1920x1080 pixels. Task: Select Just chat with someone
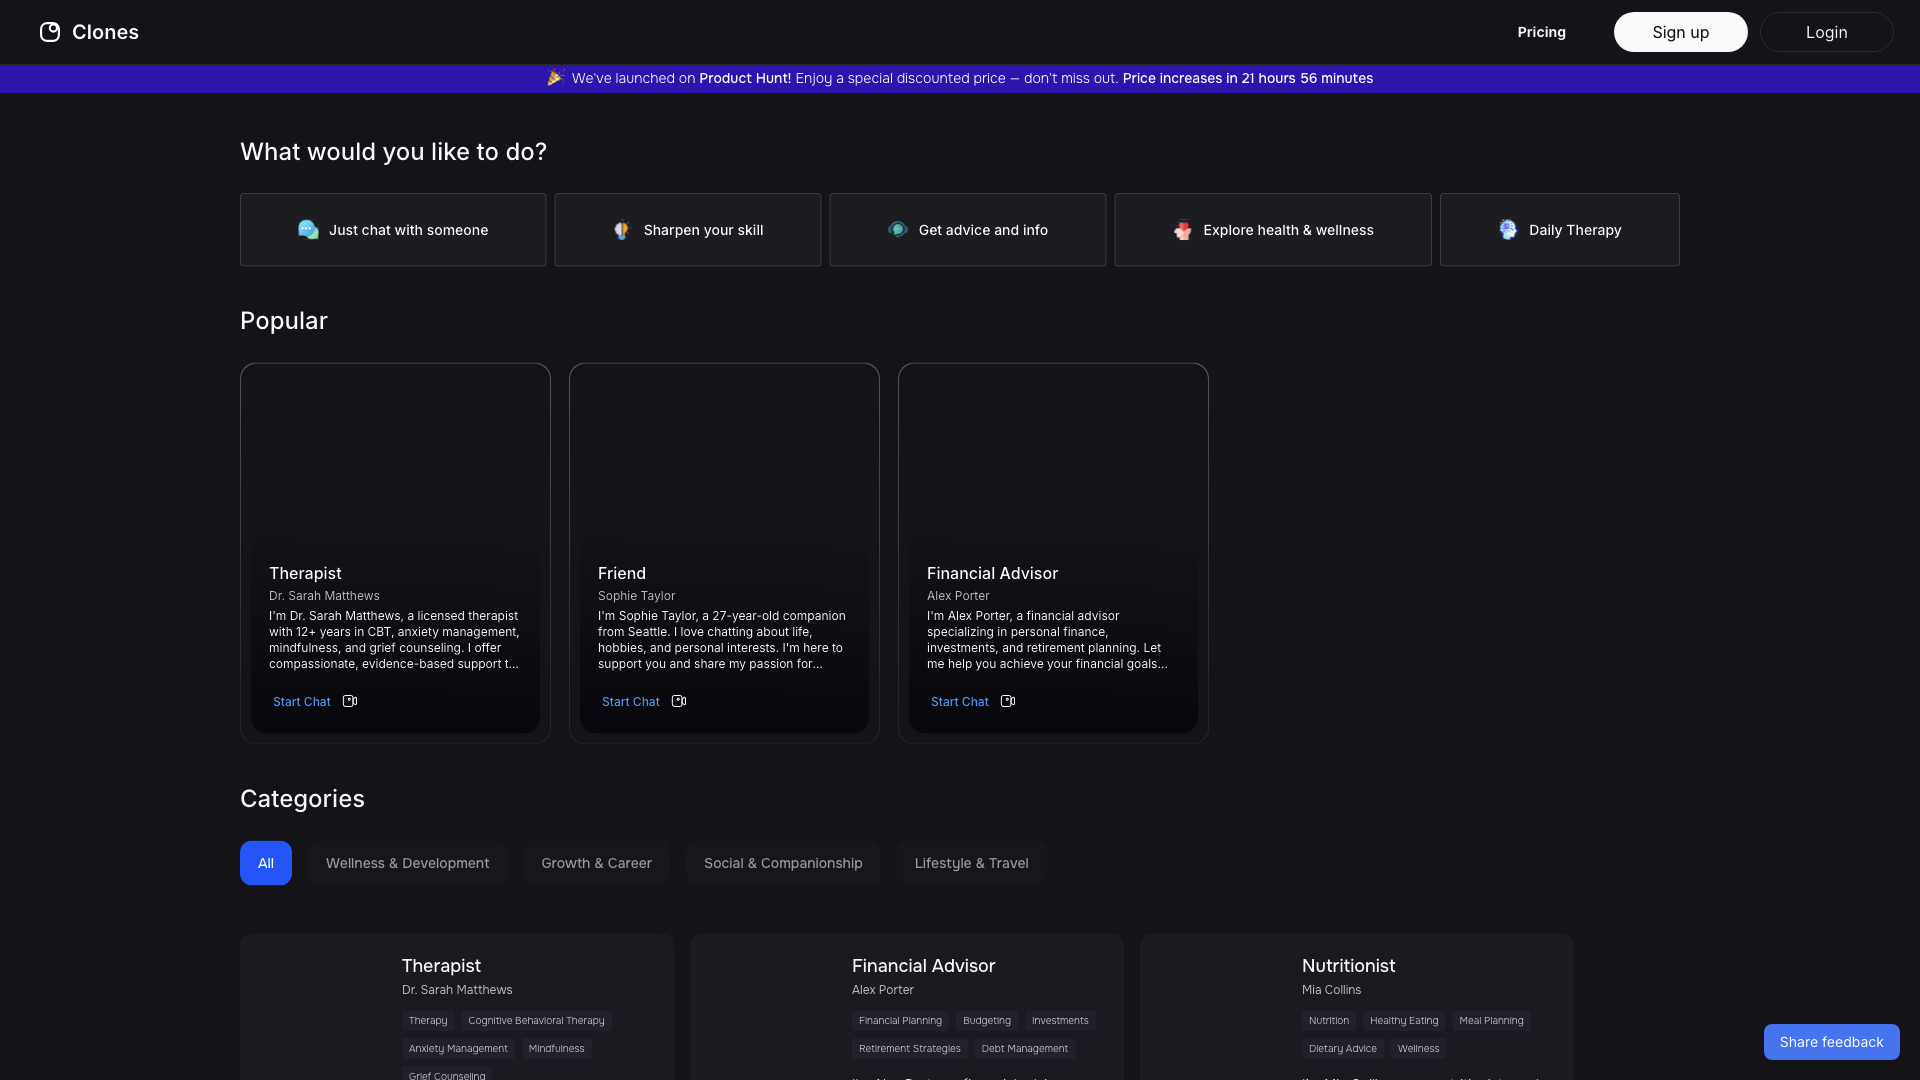coord(393,230)
